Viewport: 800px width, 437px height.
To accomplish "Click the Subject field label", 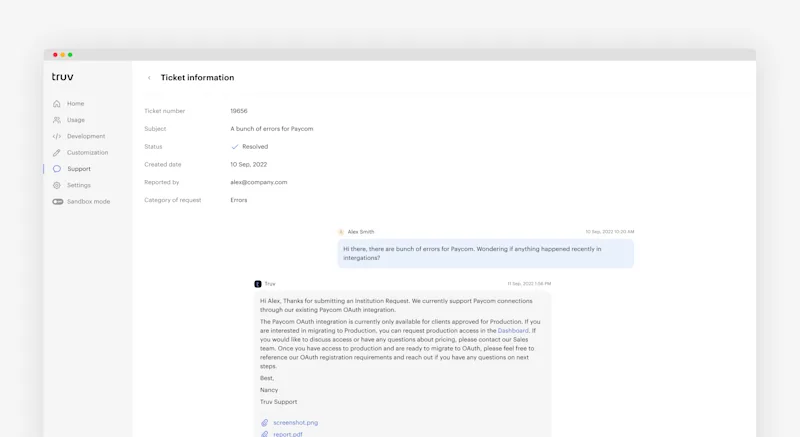I will [155, 128].
